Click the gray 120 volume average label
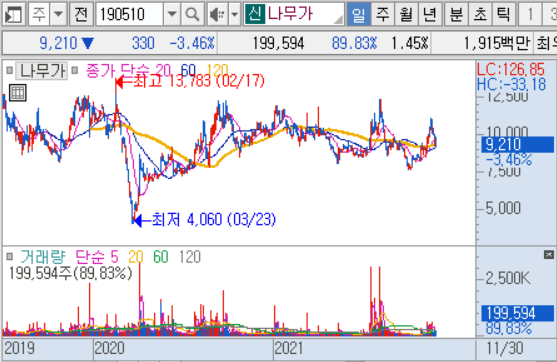The width and height of the screenshot is (557, 362). pyautogui.click(x=190, y=256)
